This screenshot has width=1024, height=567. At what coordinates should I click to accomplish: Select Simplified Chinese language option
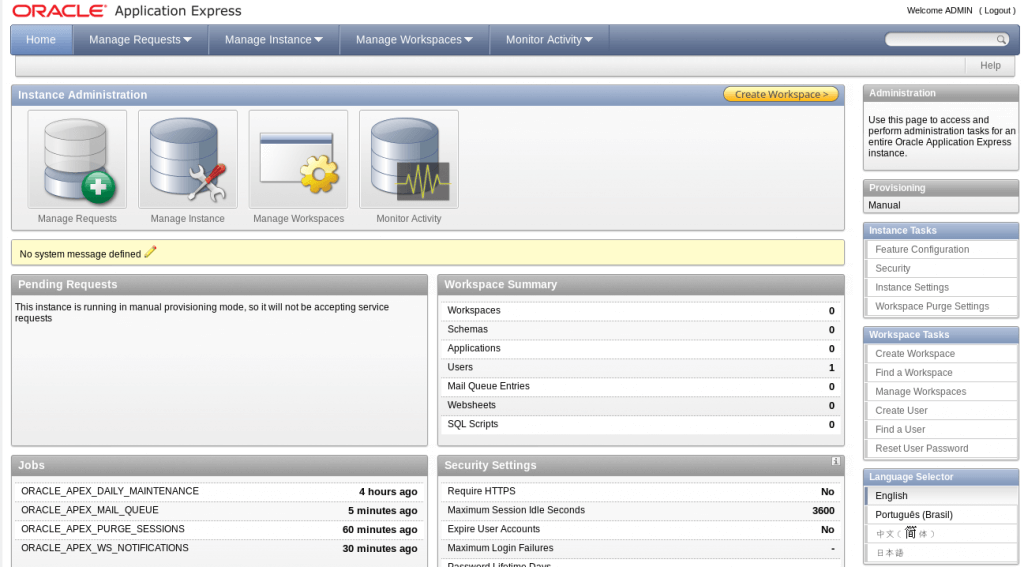[905, 534]
